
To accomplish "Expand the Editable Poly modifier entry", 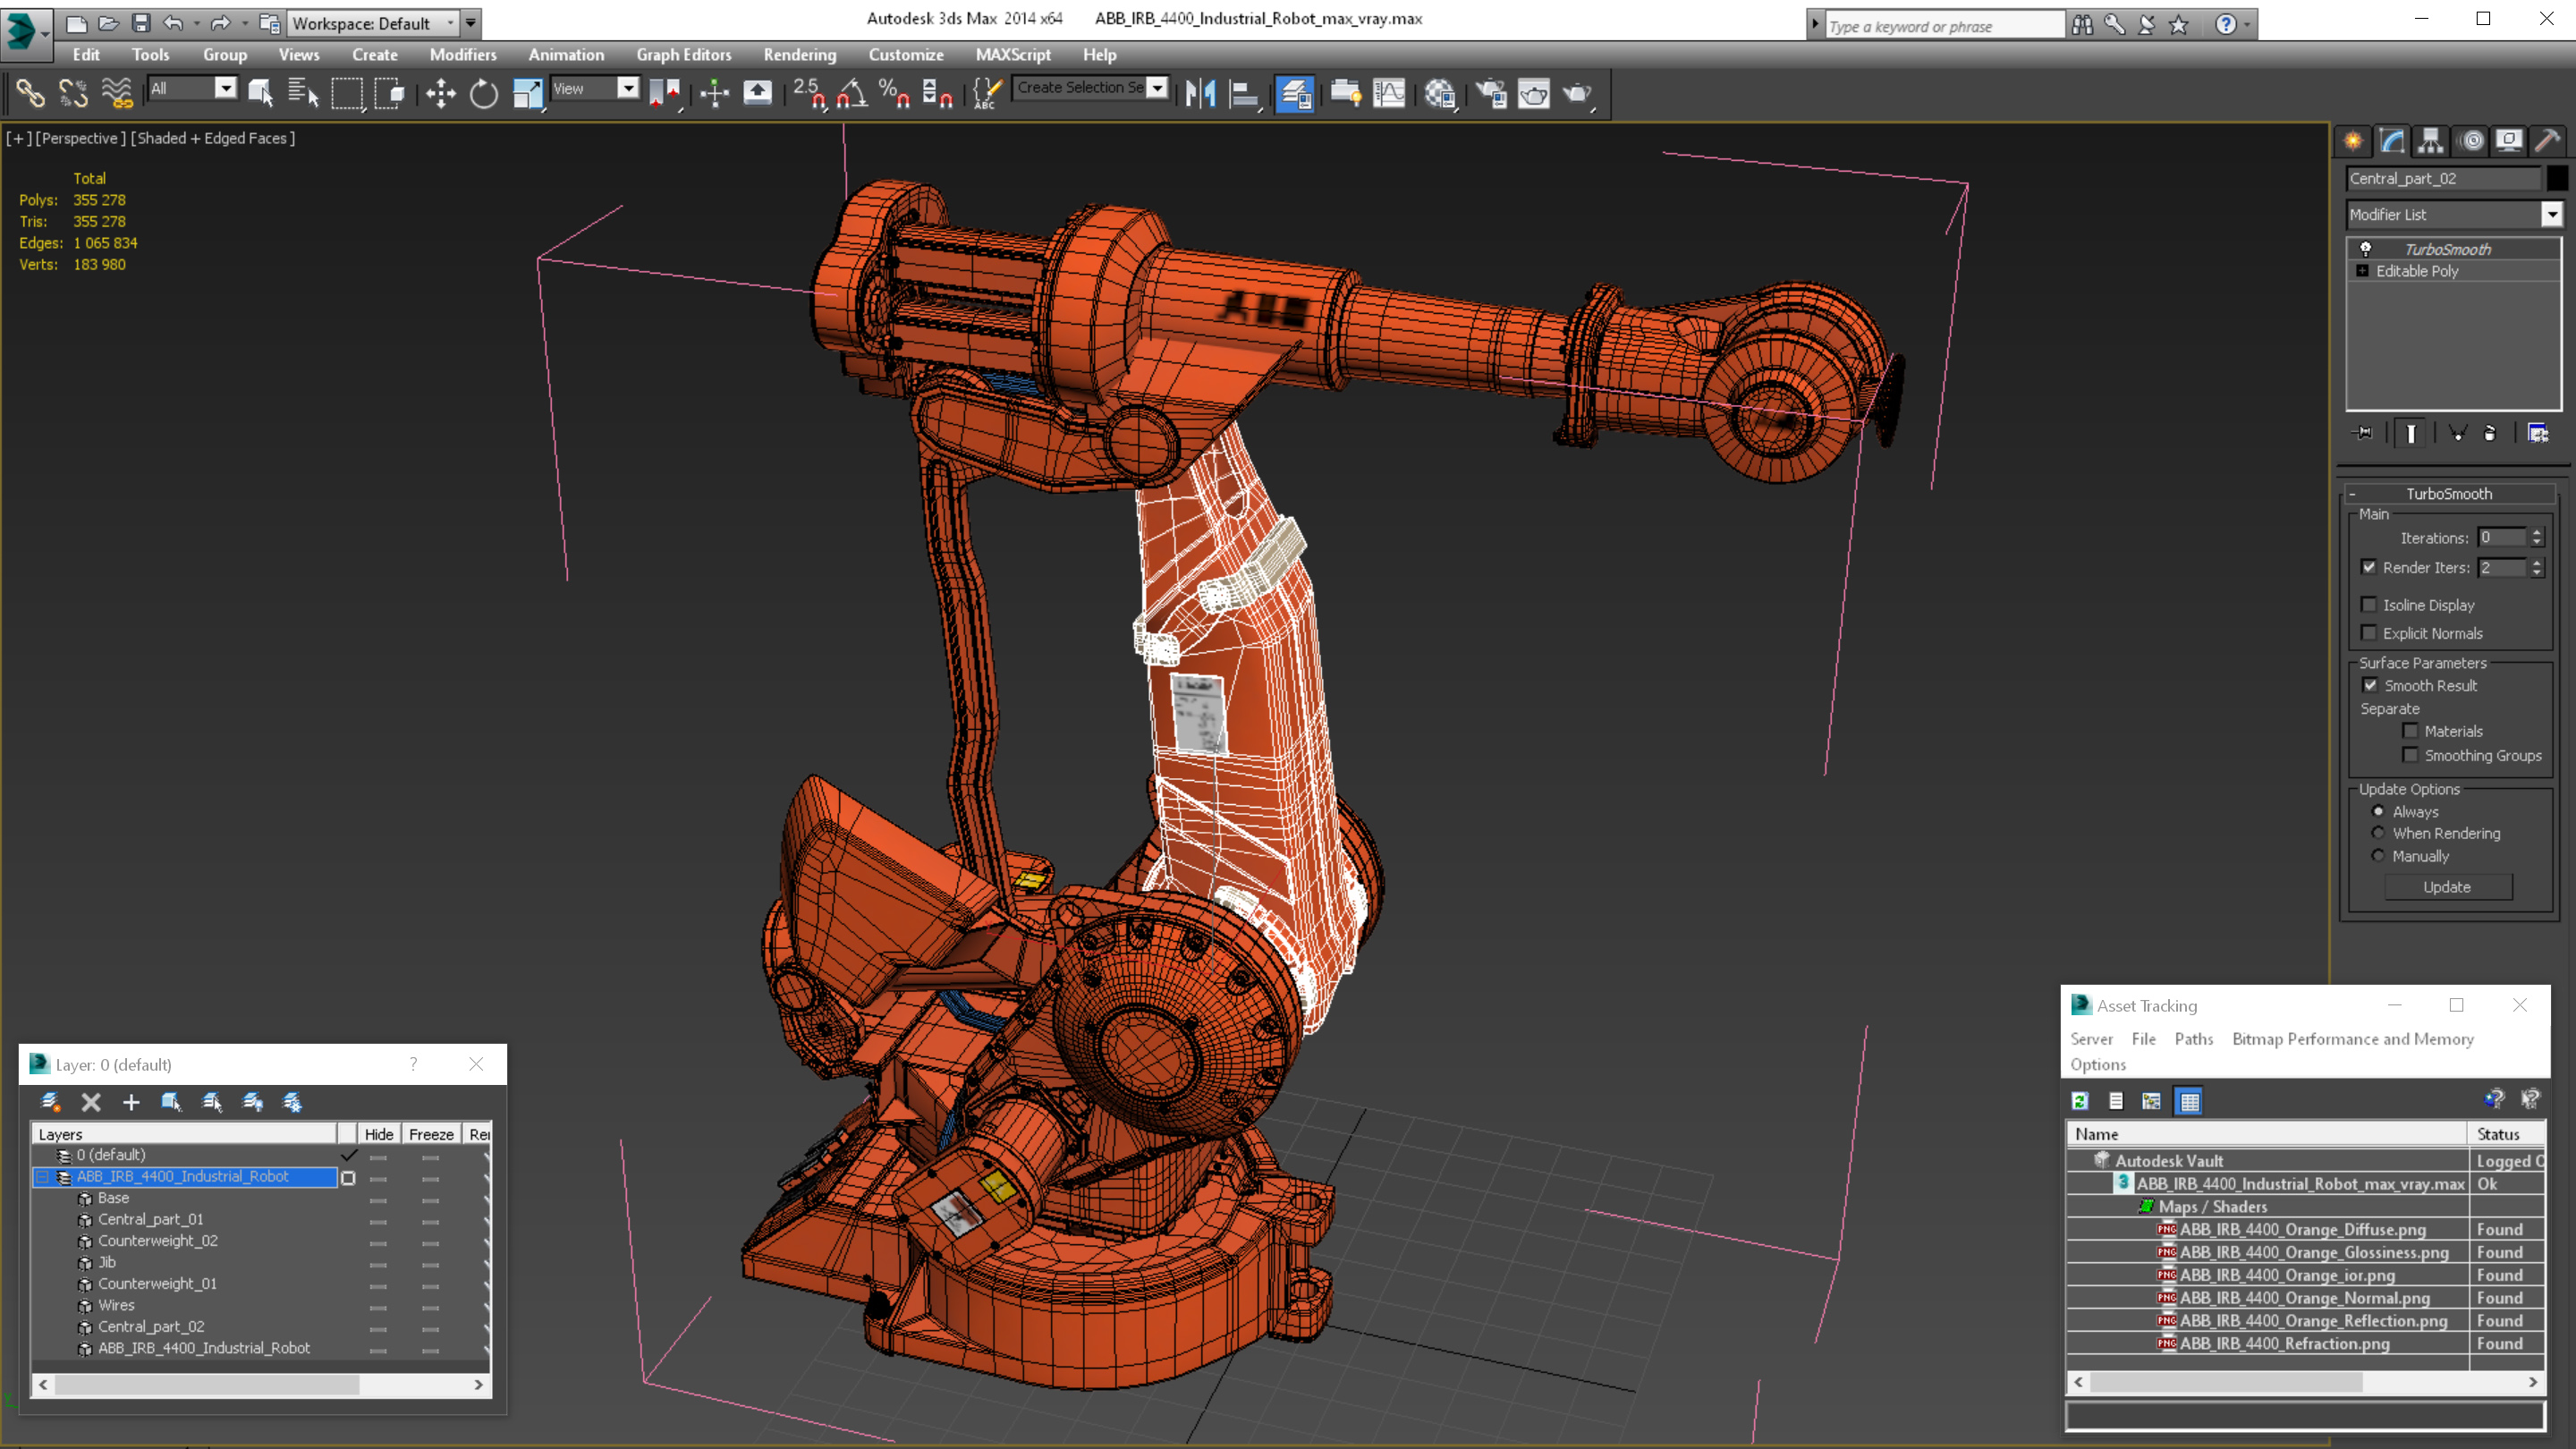I will 2363,271.
